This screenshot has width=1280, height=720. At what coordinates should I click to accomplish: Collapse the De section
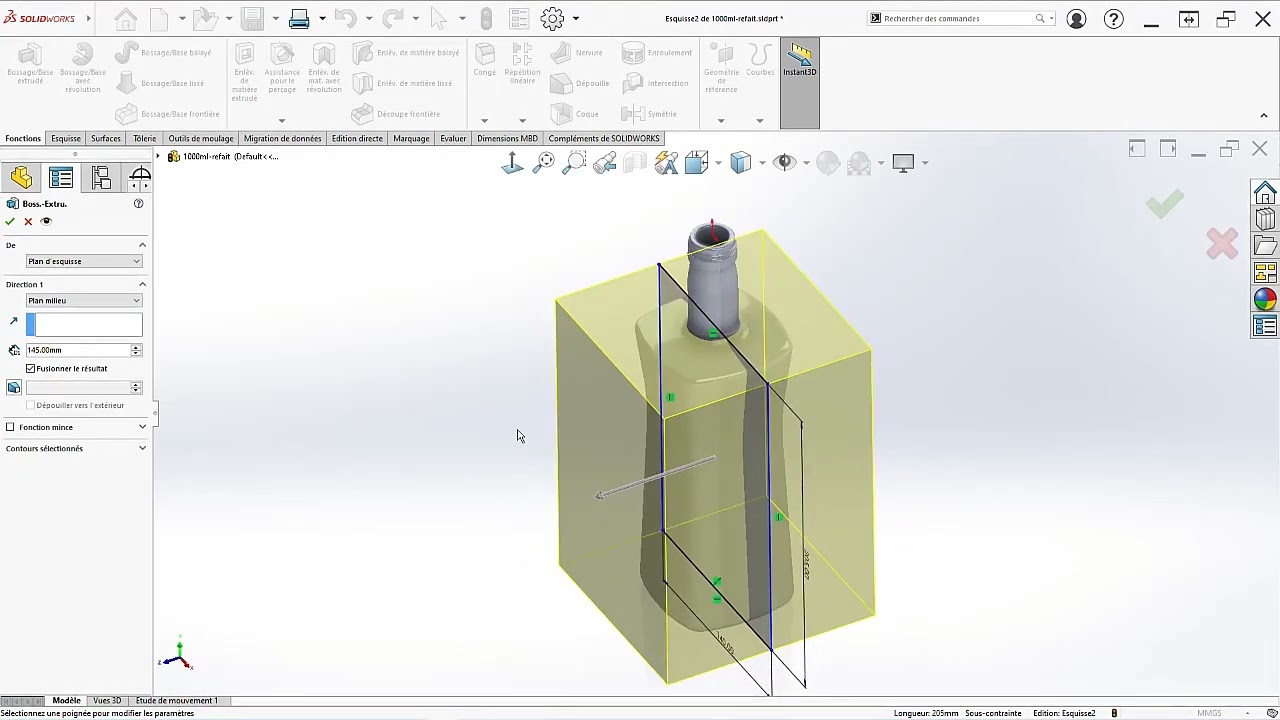[142, 245]
